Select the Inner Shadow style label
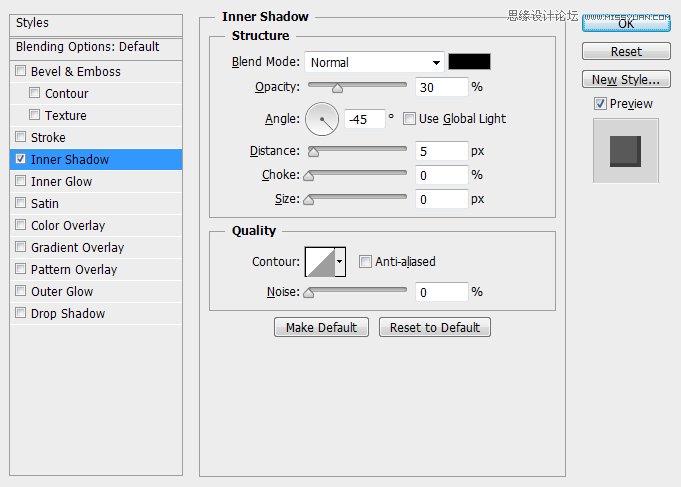Viewport: 681px width, 487px height. pos(70,160)
